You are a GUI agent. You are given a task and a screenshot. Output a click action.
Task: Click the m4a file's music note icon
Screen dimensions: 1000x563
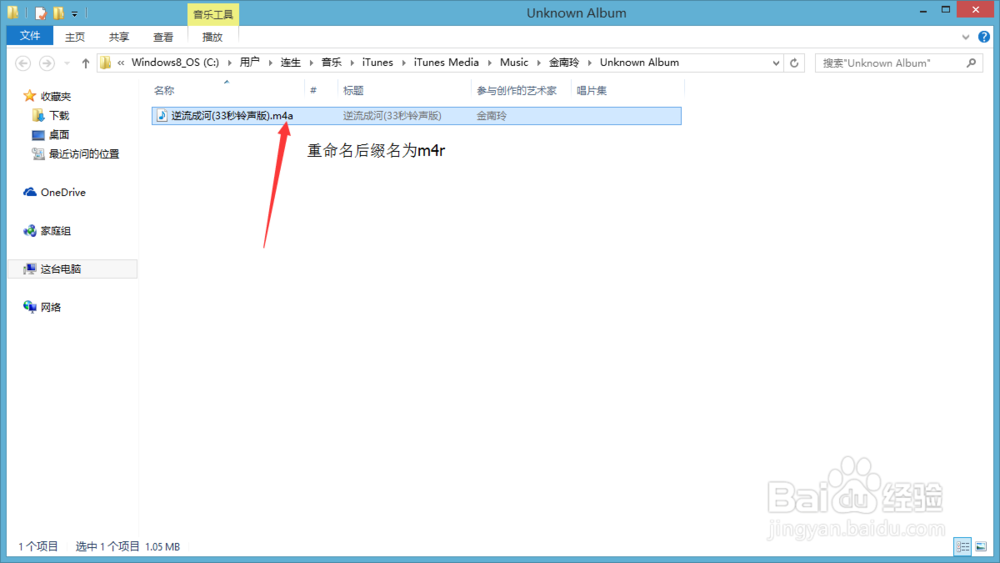click(162, 115)
